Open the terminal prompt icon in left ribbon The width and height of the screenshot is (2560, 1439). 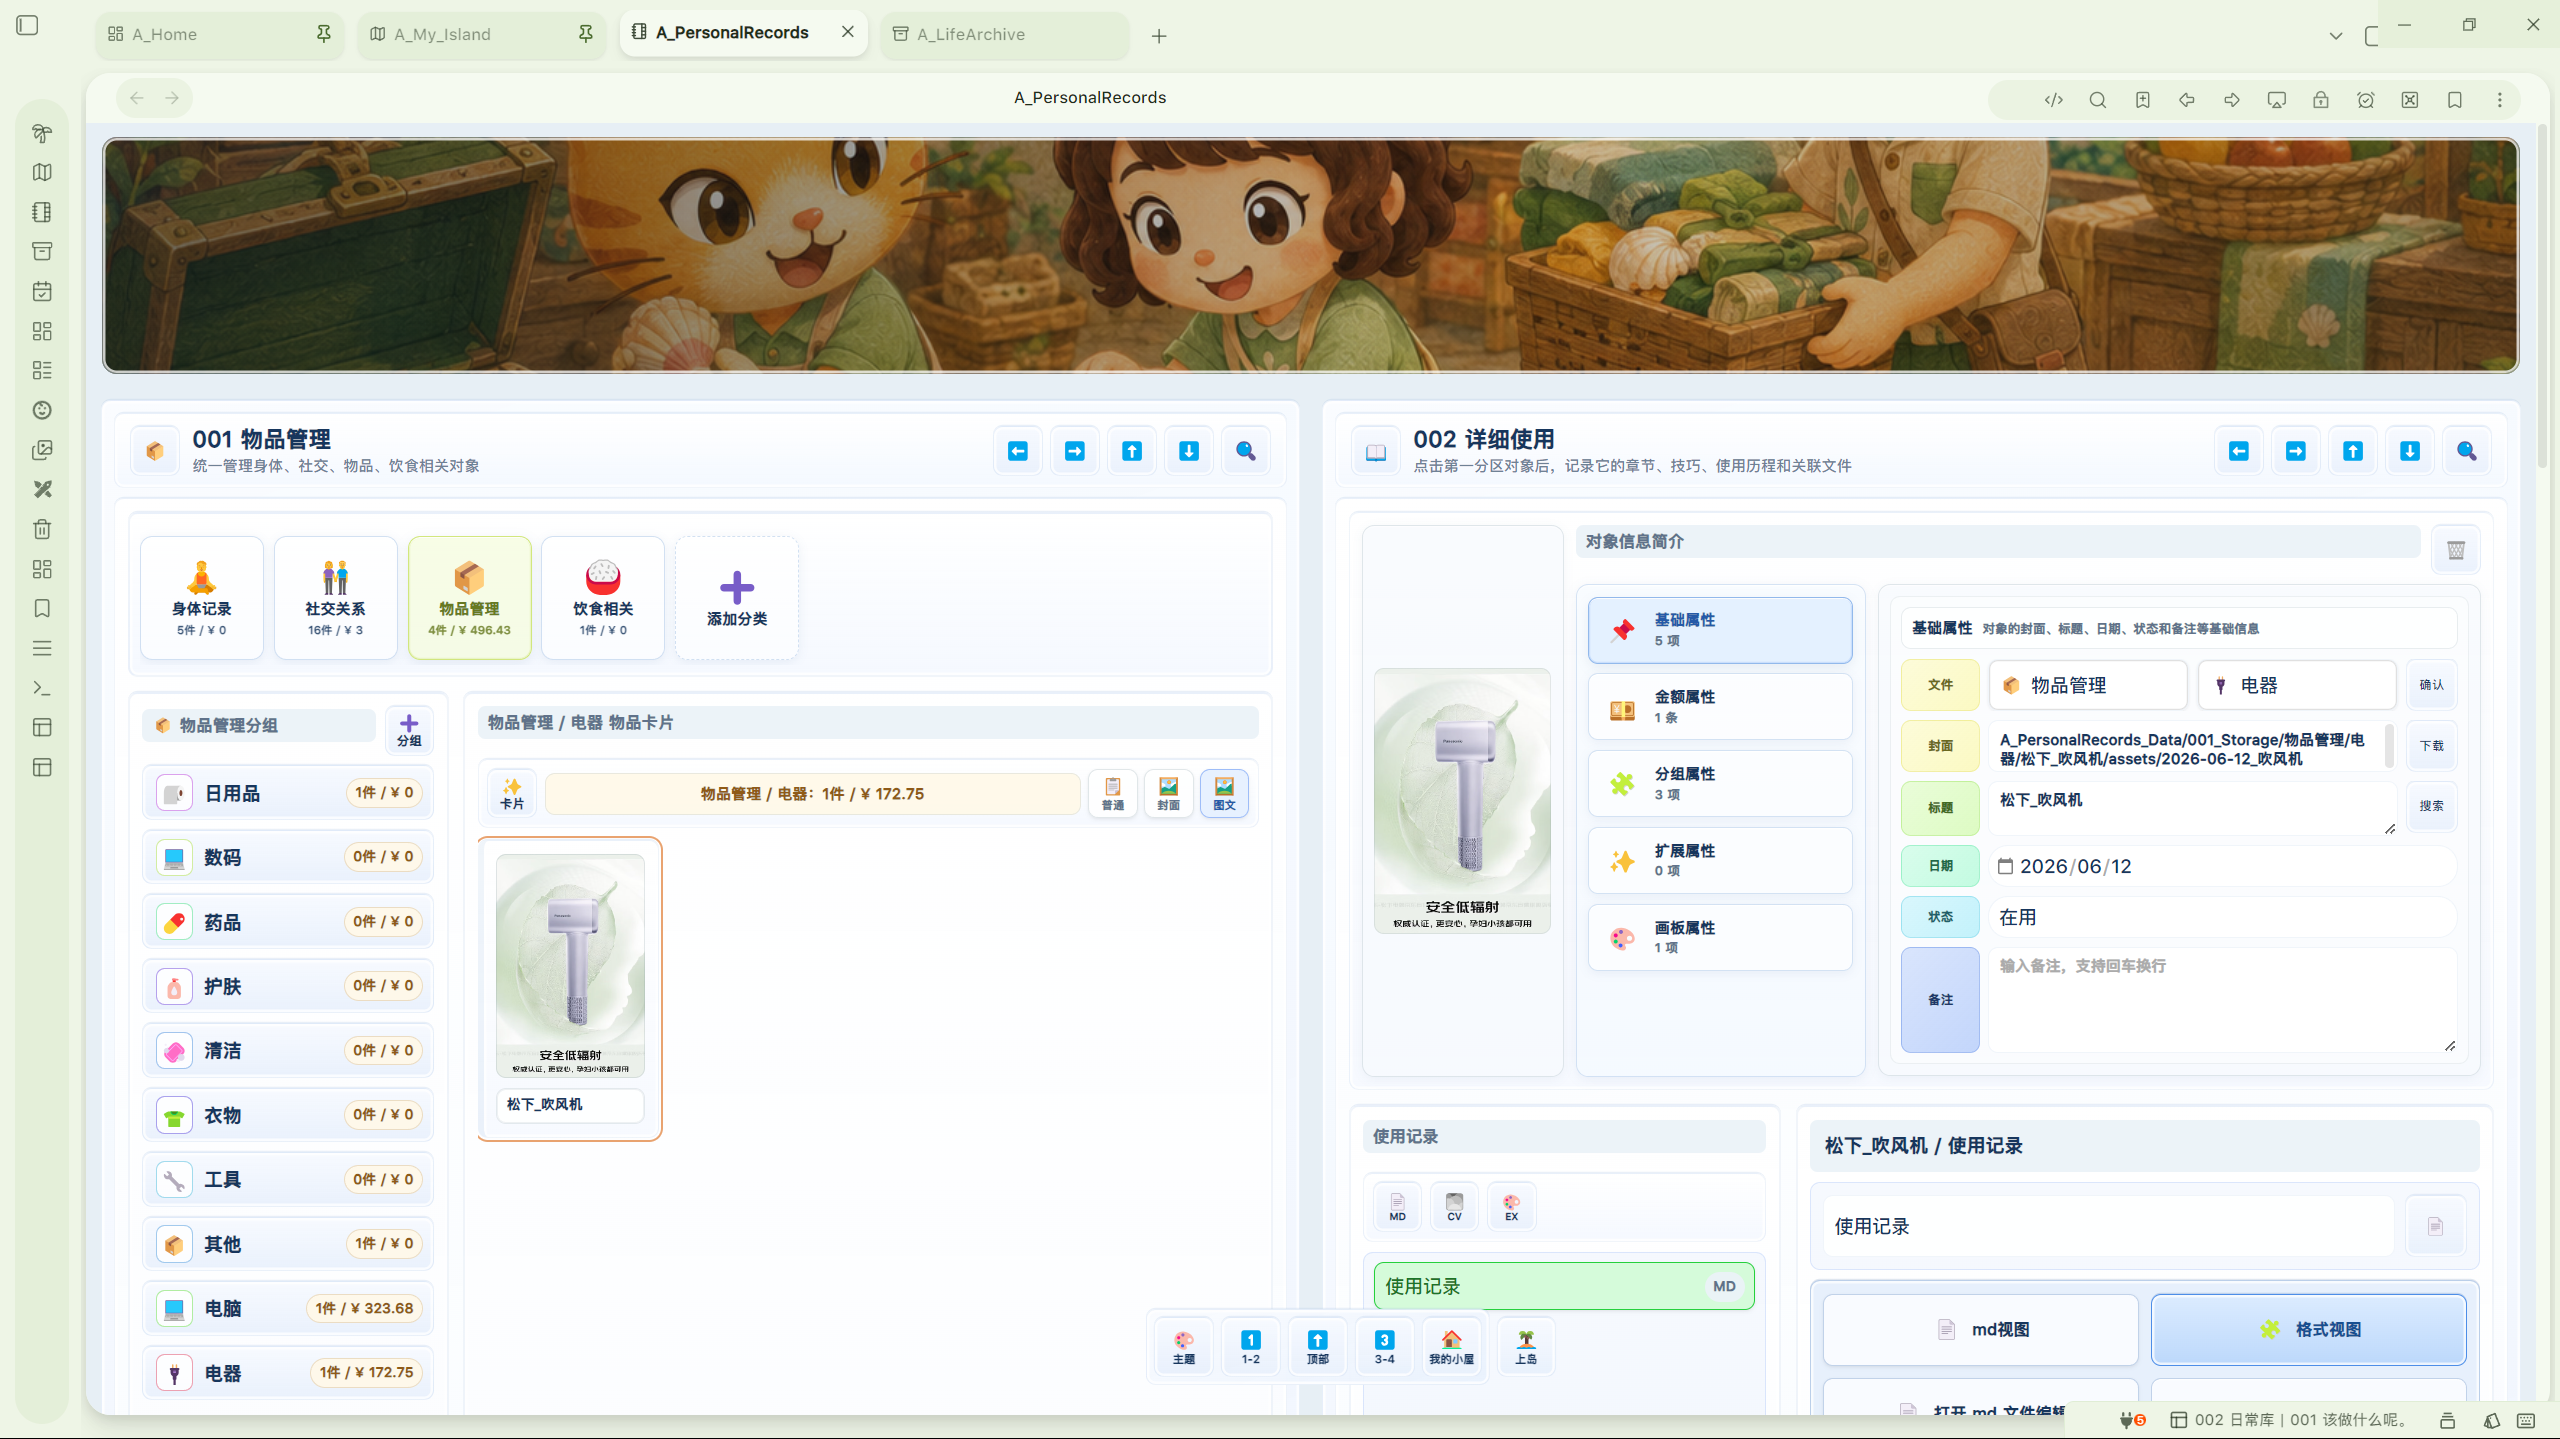coord(42,688)
